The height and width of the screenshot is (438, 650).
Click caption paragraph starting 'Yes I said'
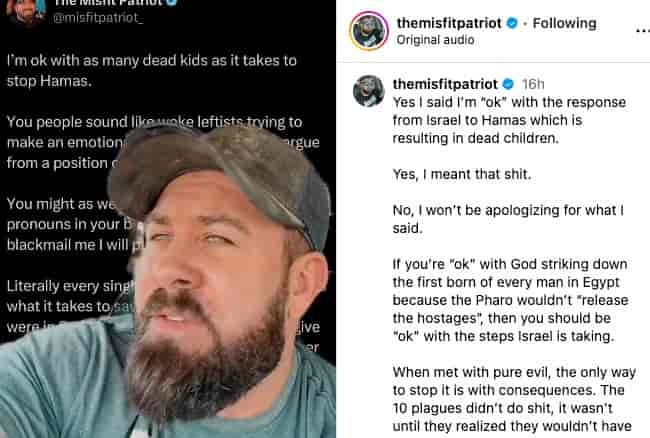point(509,120)
